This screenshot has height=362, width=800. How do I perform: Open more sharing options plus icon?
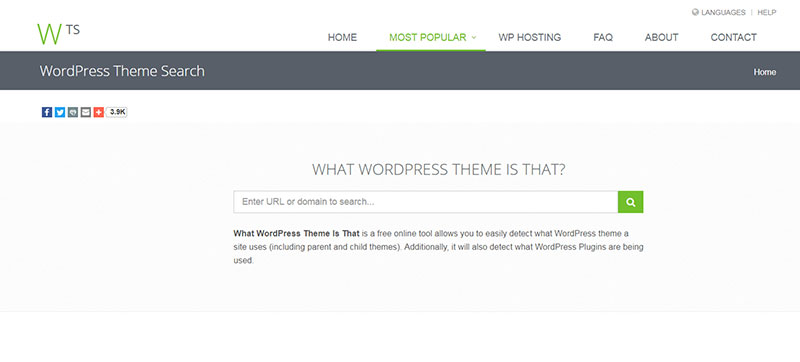pyautogui.click(x=98, y=112)
